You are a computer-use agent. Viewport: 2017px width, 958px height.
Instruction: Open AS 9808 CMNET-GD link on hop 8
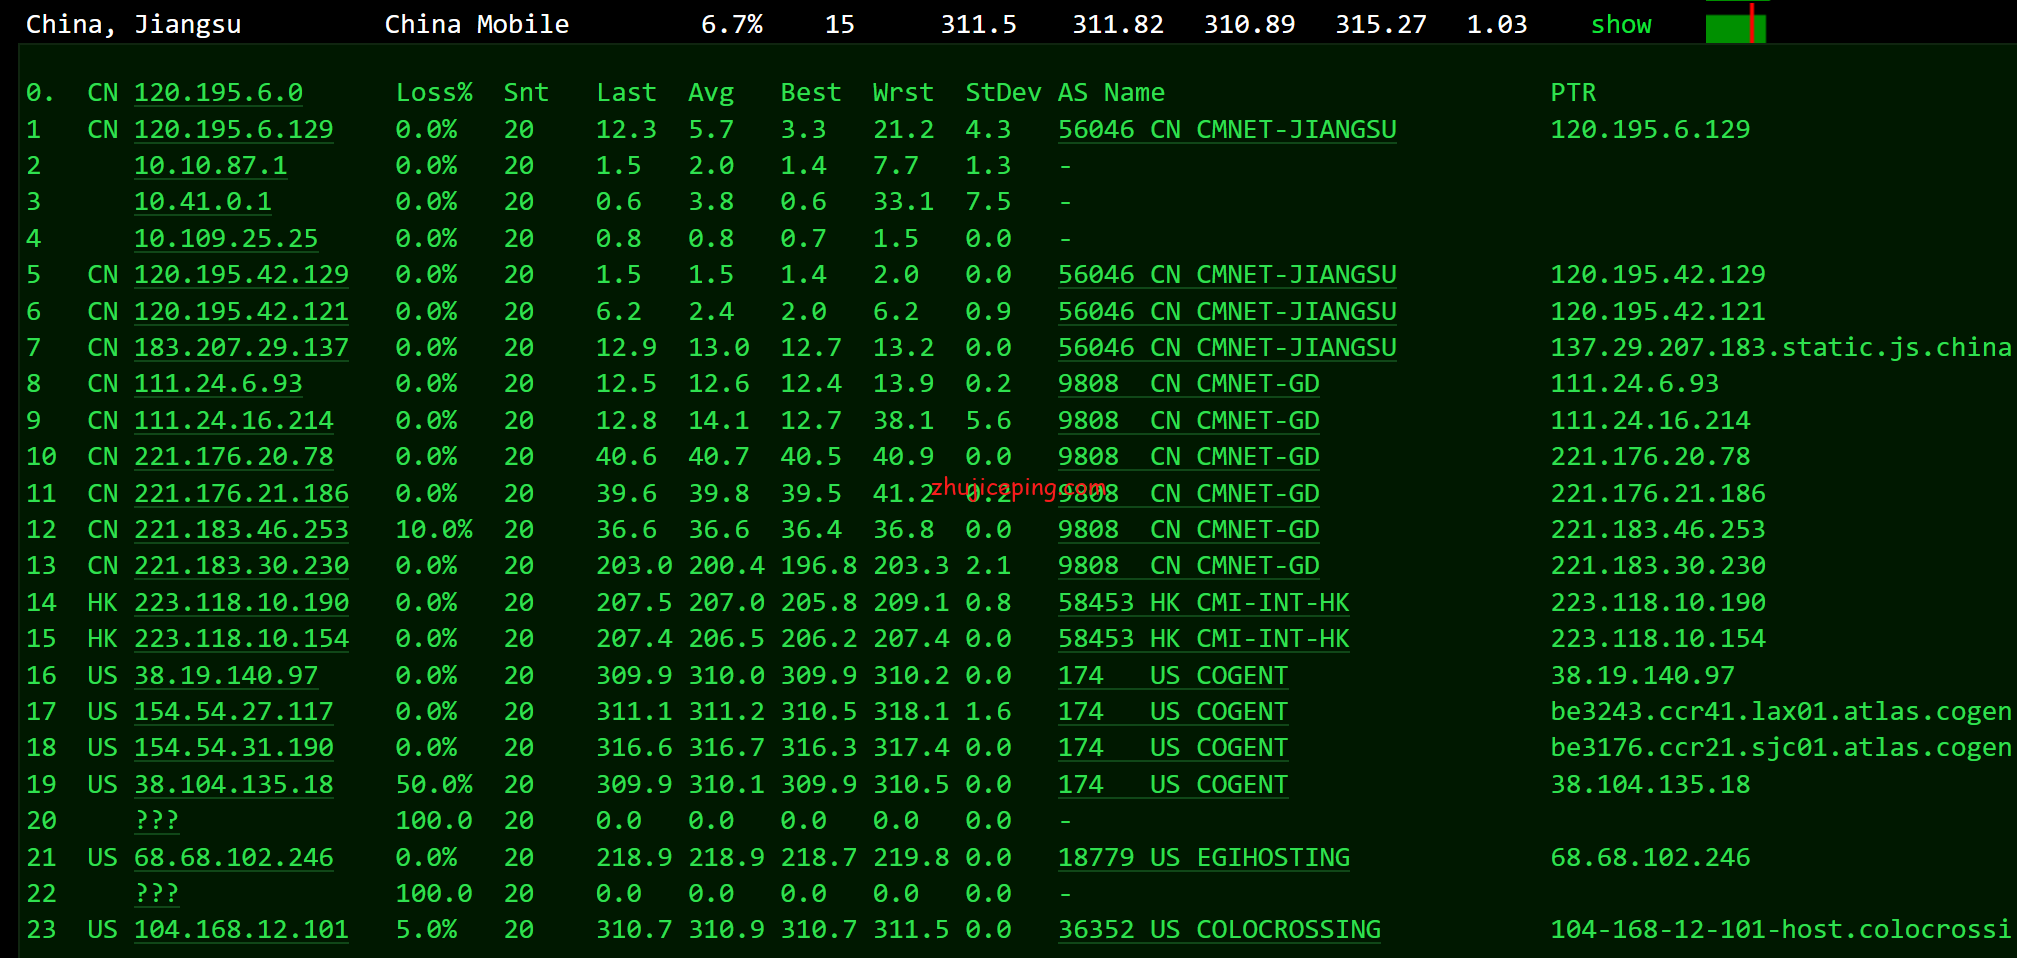pos(1189,384)
